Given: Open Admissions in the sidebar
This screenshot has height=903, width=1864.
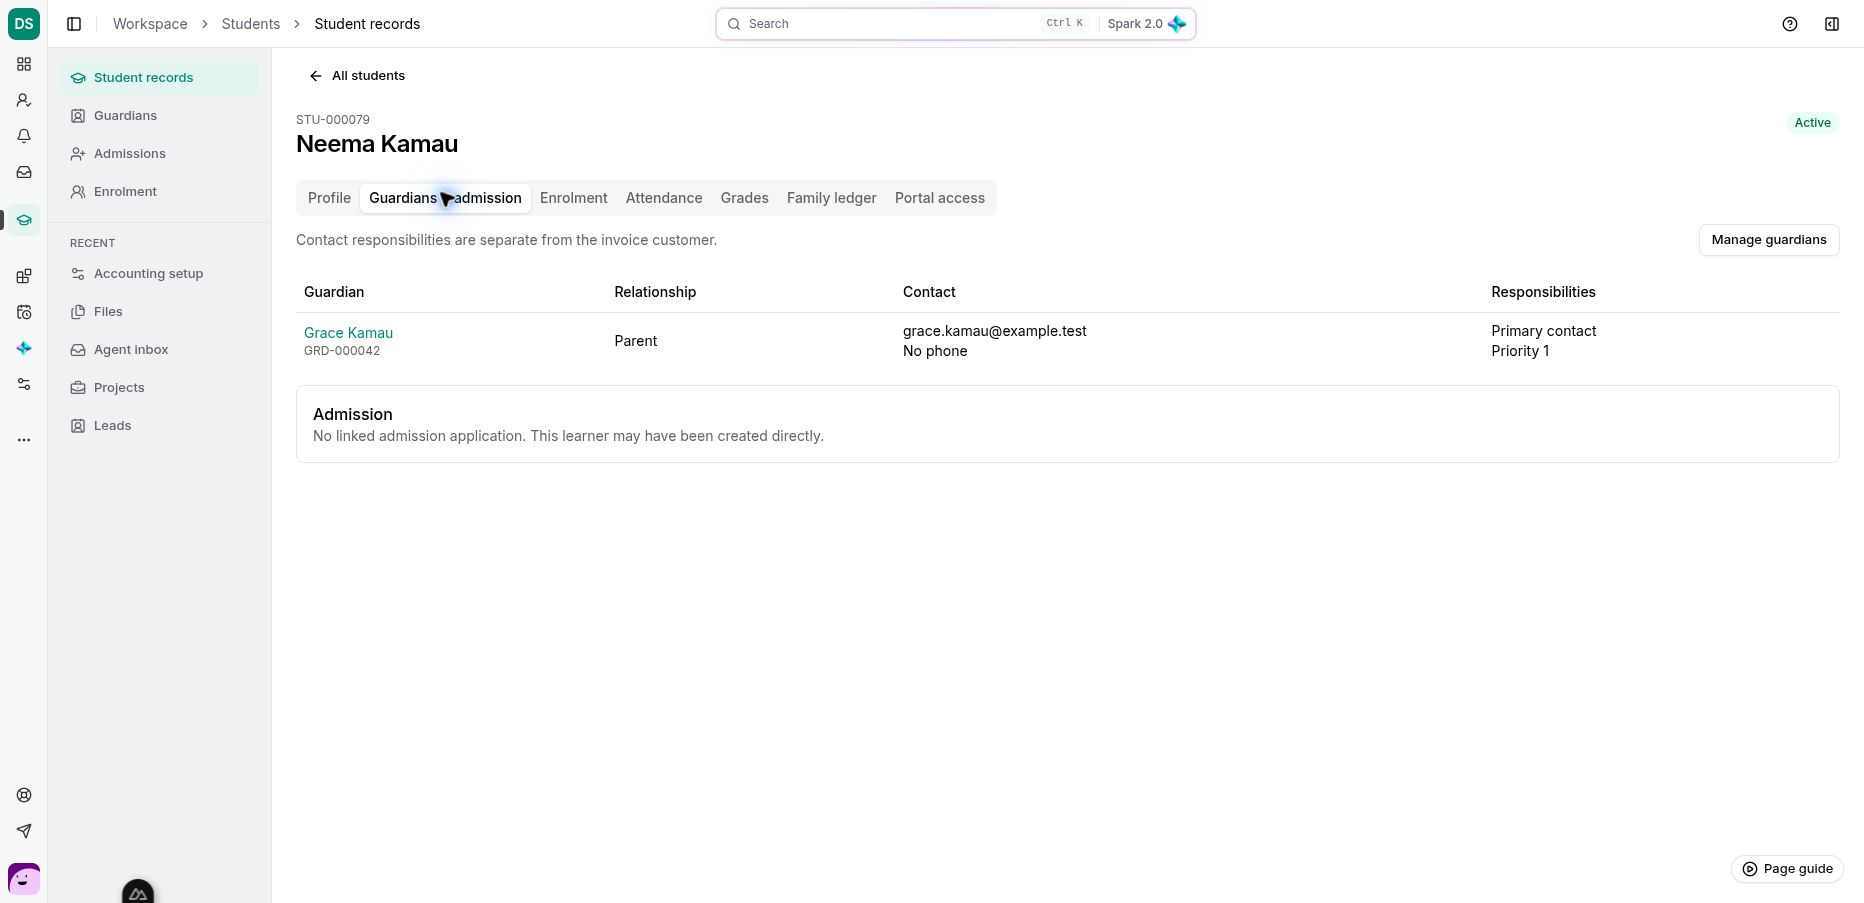Looking at the screenshot, I should (x=159, y=154).
